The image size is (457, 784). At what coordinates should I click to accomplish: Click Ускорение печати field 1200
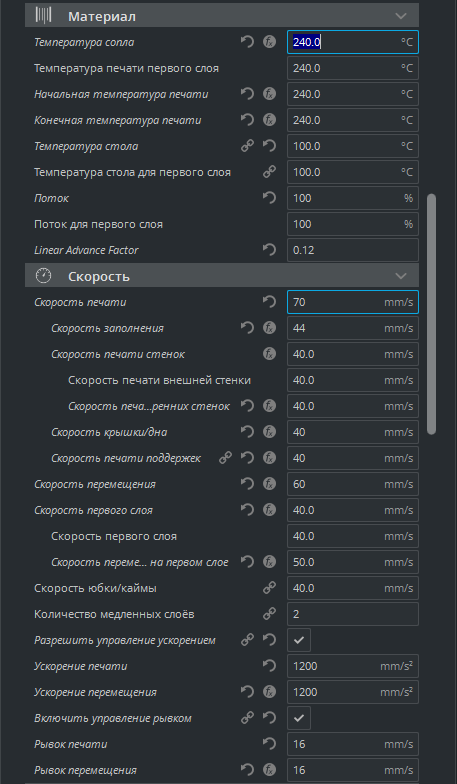click(353, 666)
